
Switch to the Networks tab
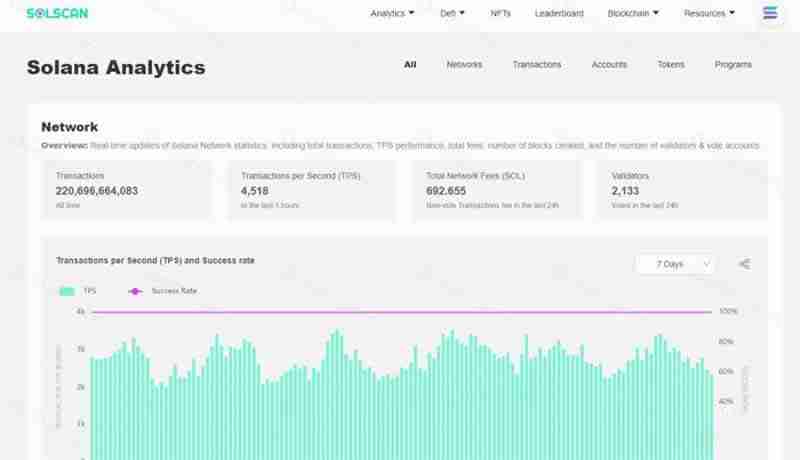[464, 65]
